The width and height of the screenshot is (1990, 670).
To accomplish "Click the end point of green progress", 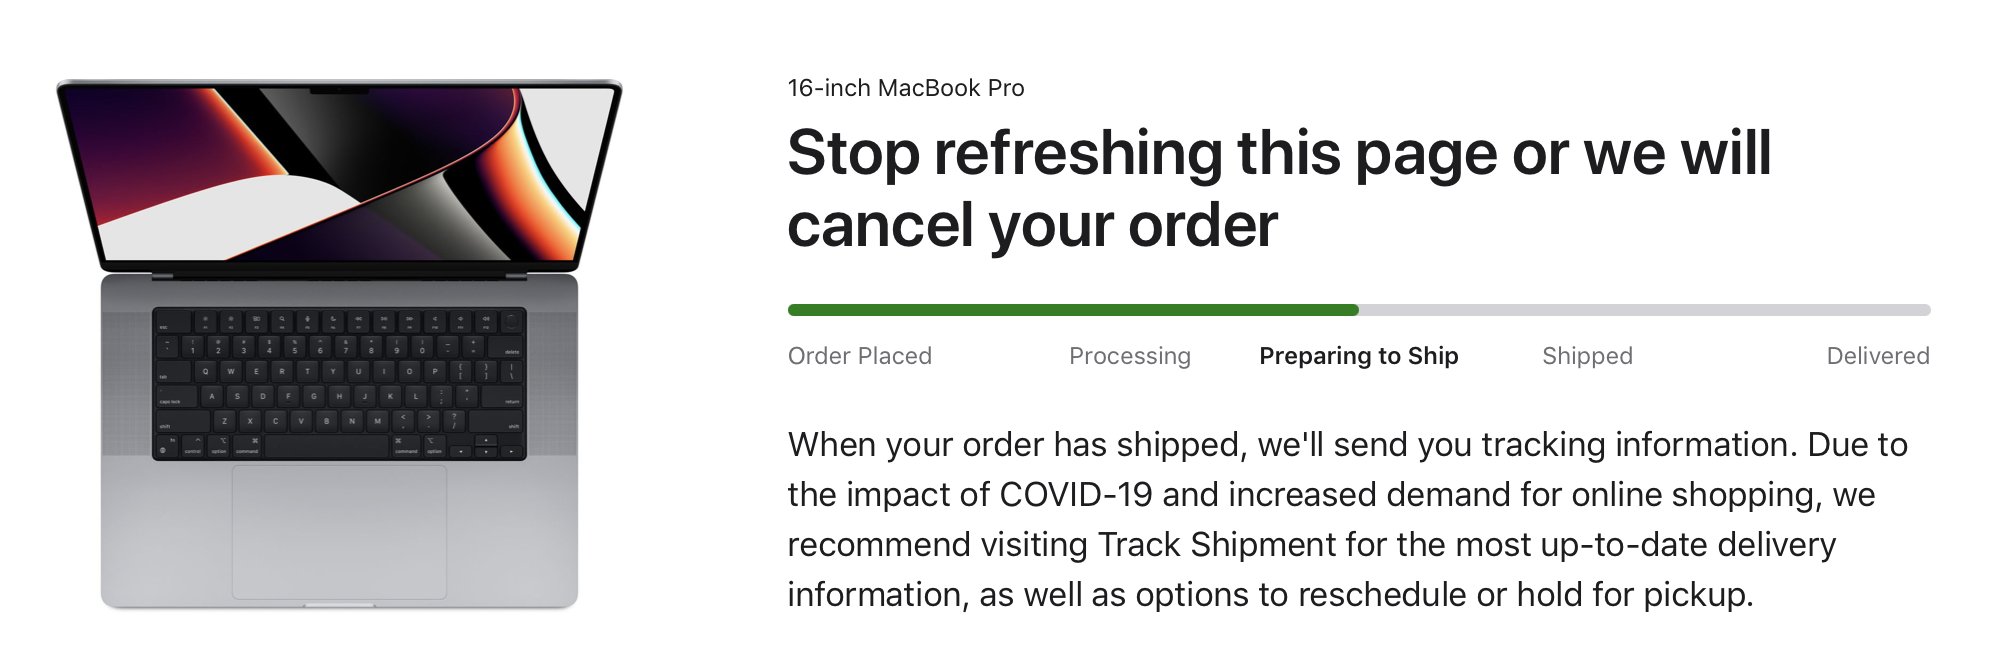I will [1355, 310].
